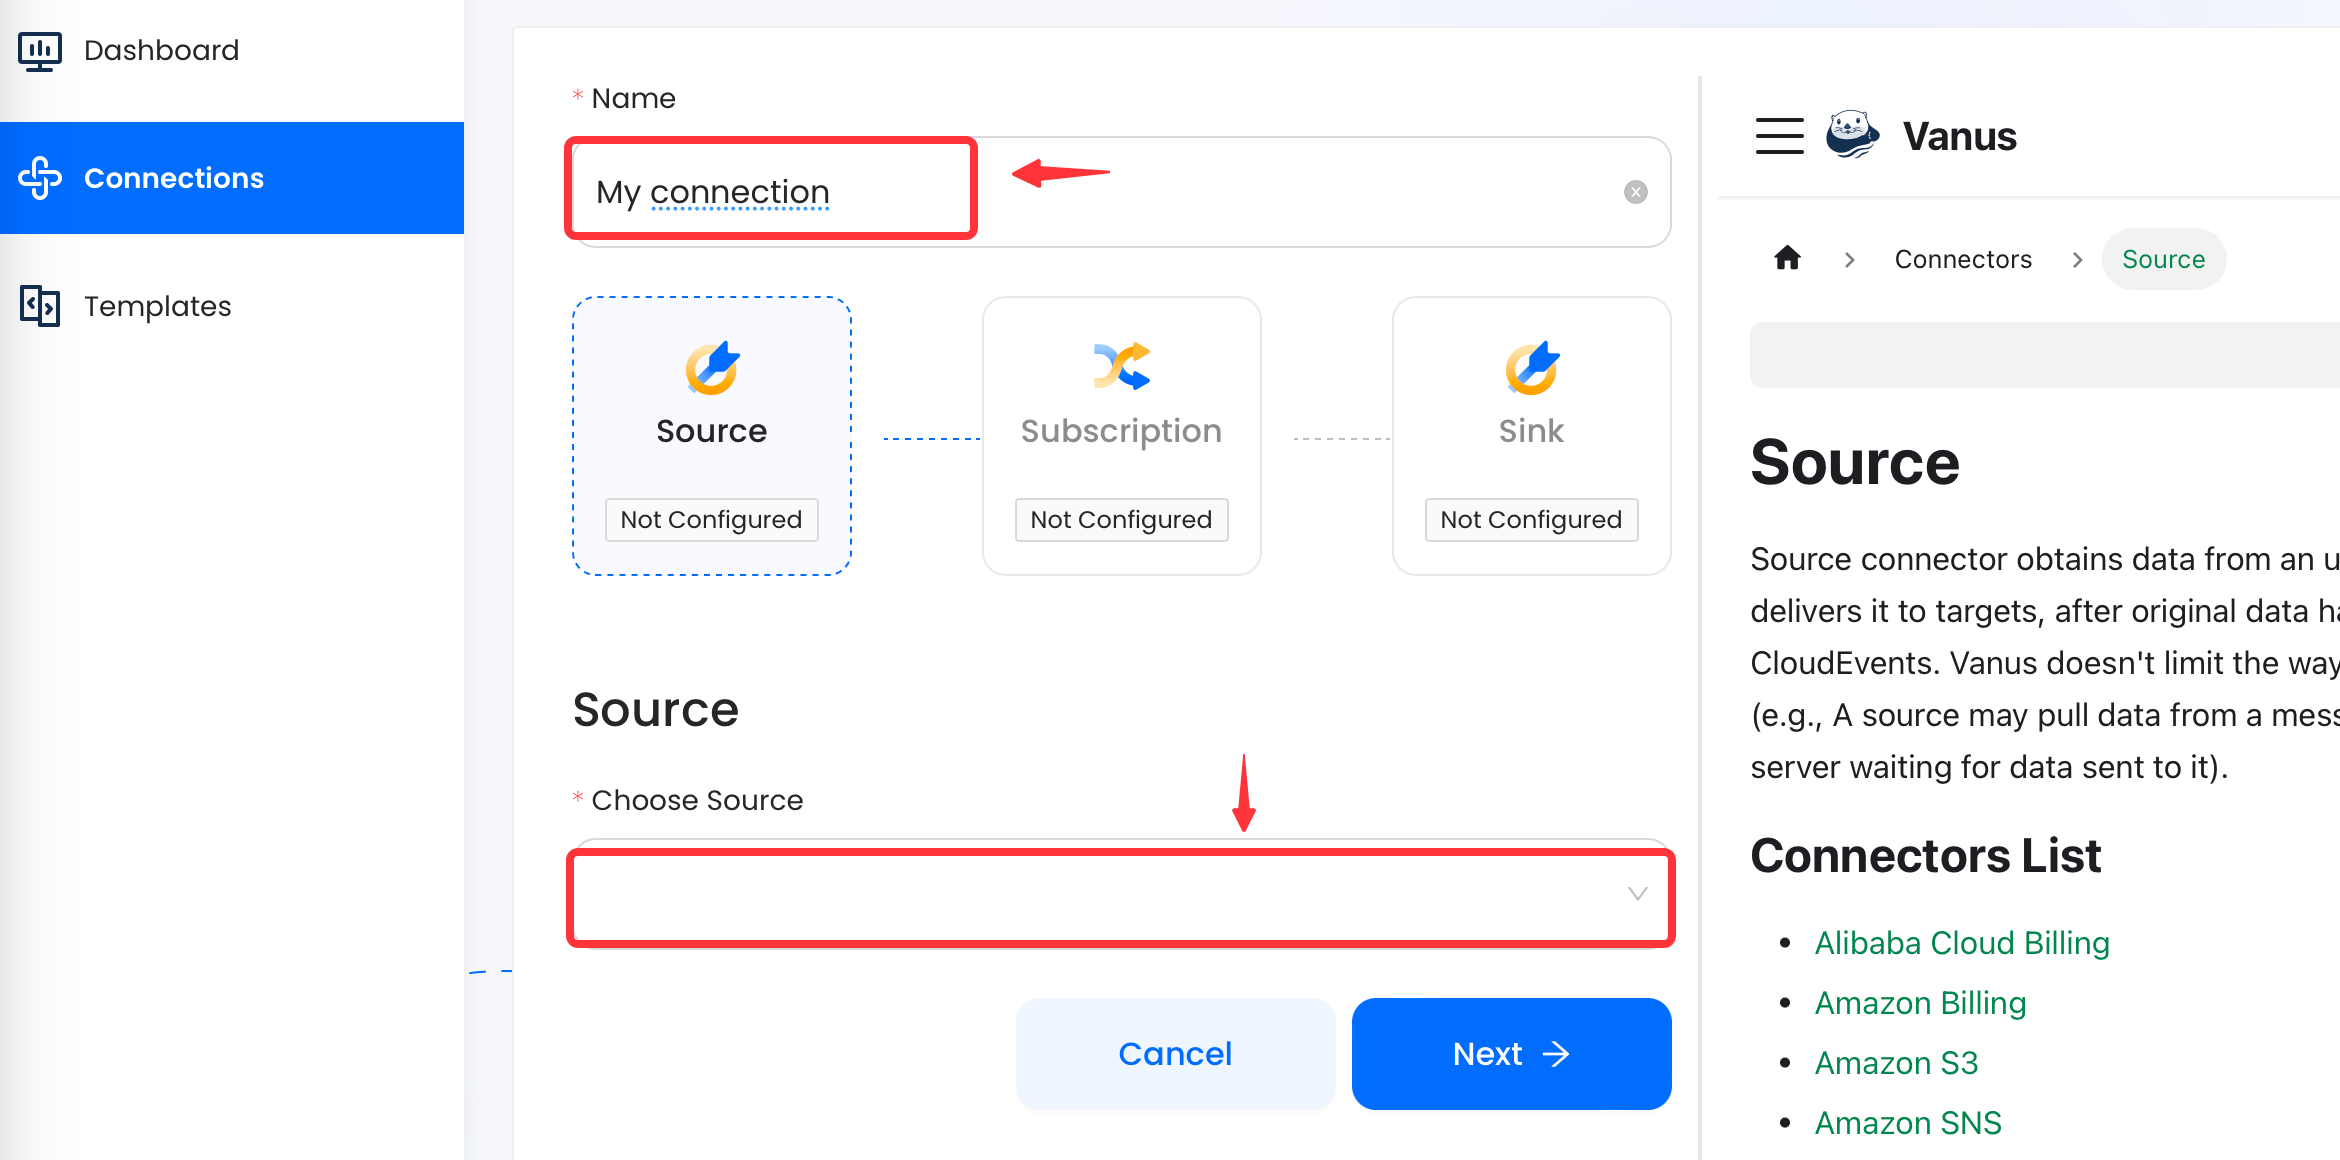Select the Connections sidebar icon
This screenshot has width=2340, height=1160.
click(x=40, y=177)
